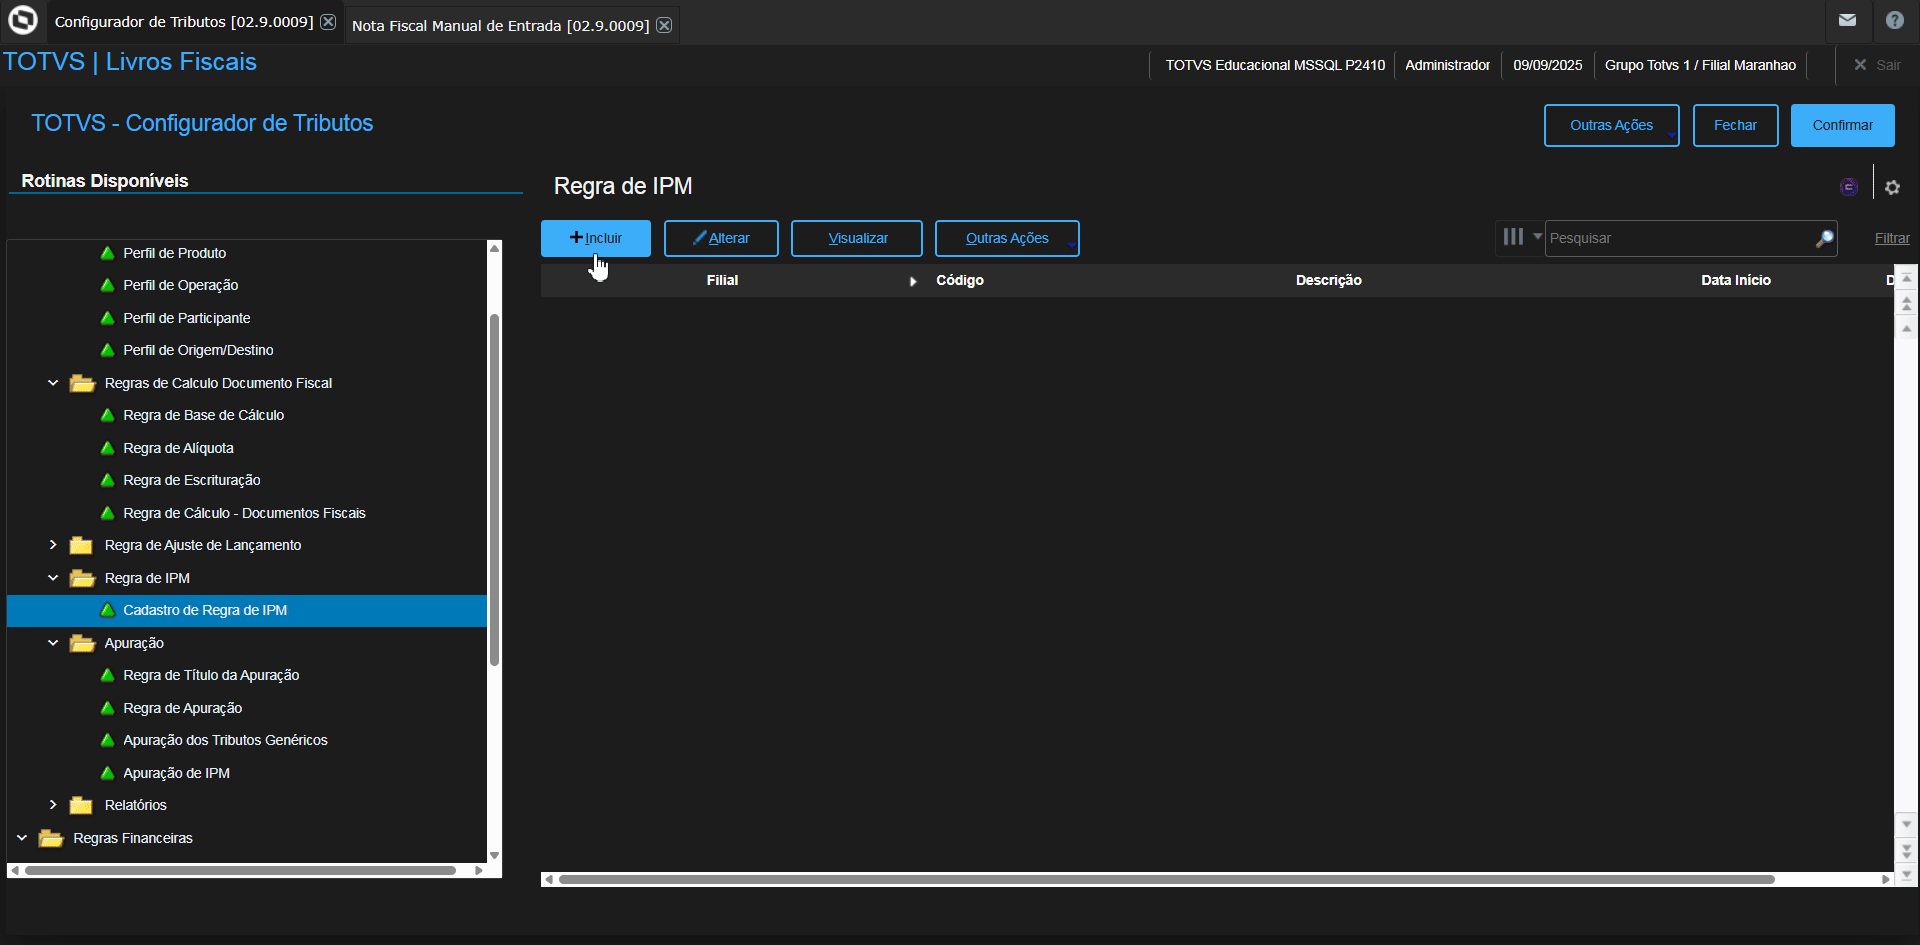Viewport: 1920px width, 945px height.
Task: Collapse the Regra de IPM tree node
Action: (53, 578)
